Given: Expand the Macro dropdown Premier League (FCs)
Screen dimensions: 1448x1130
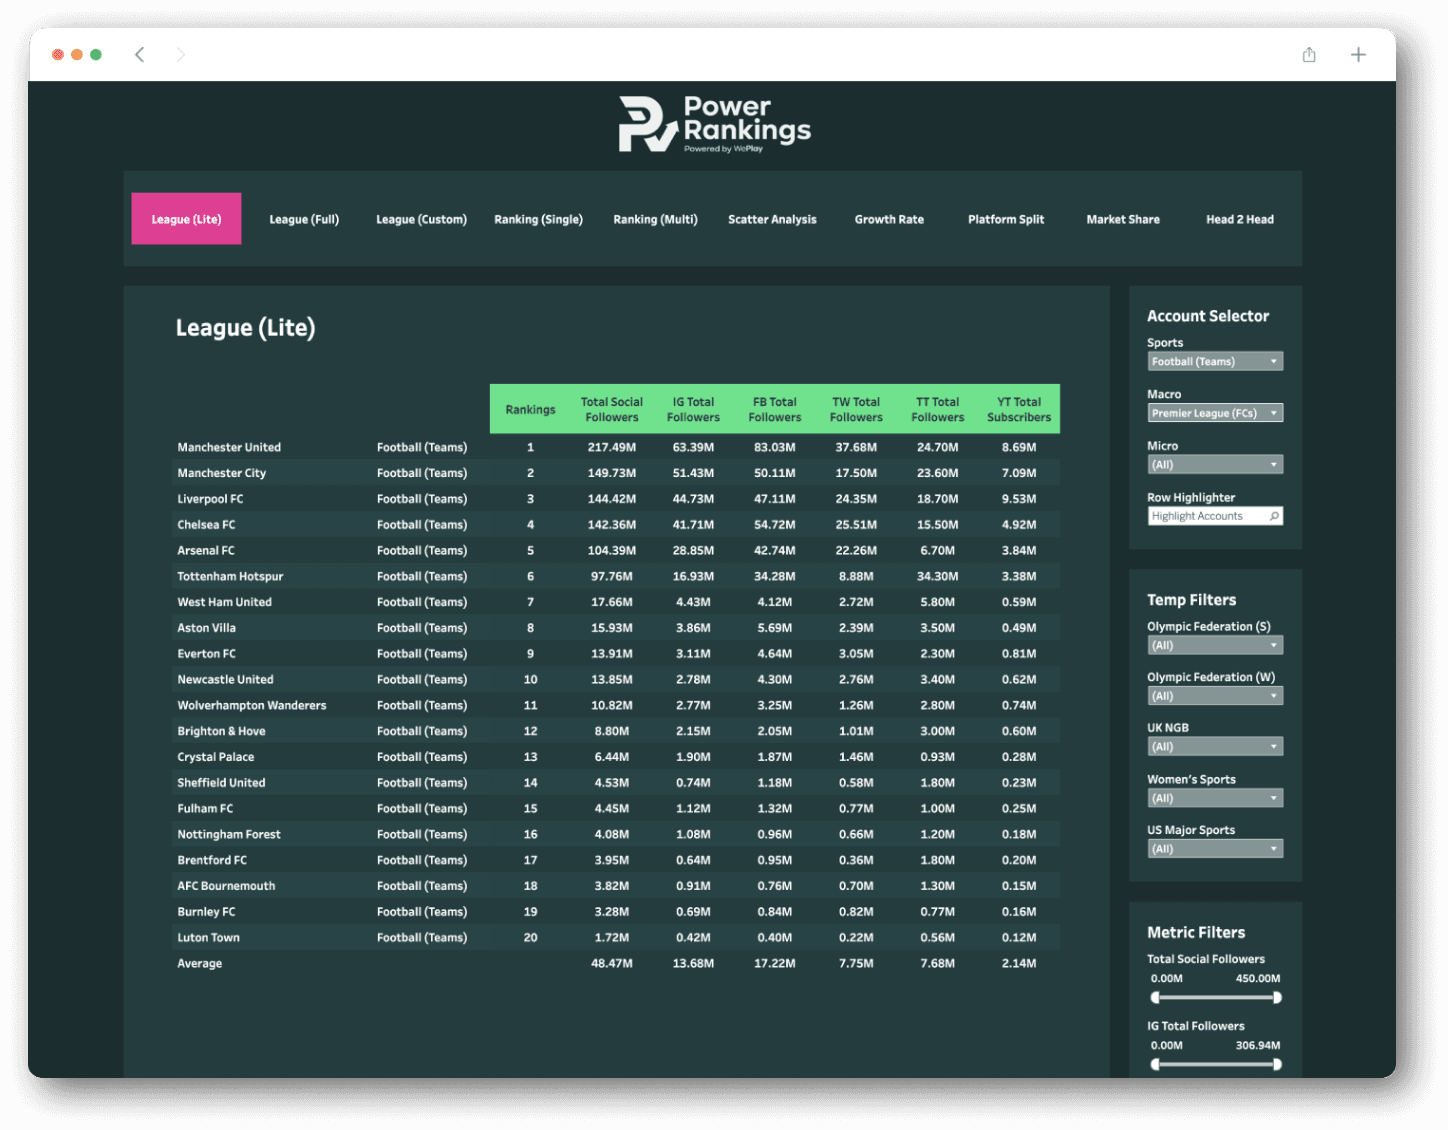Looking at the screenshot, I should tap(1215, 413).
